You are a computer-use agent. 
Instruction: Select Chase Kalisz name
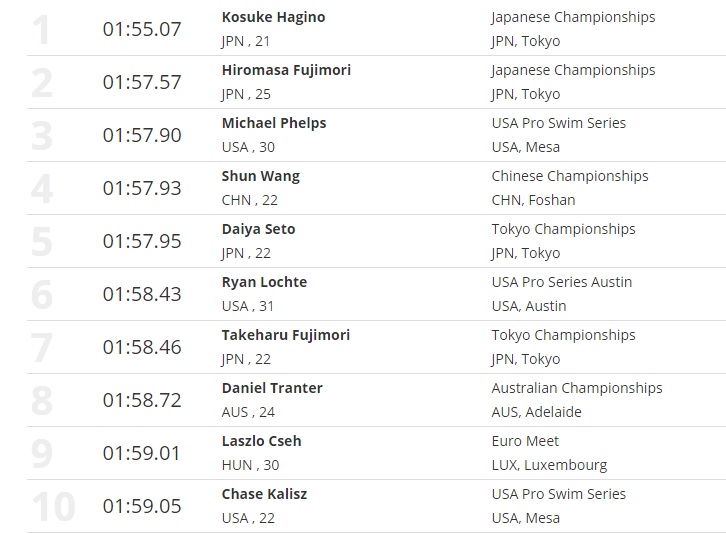coord(262,494)
